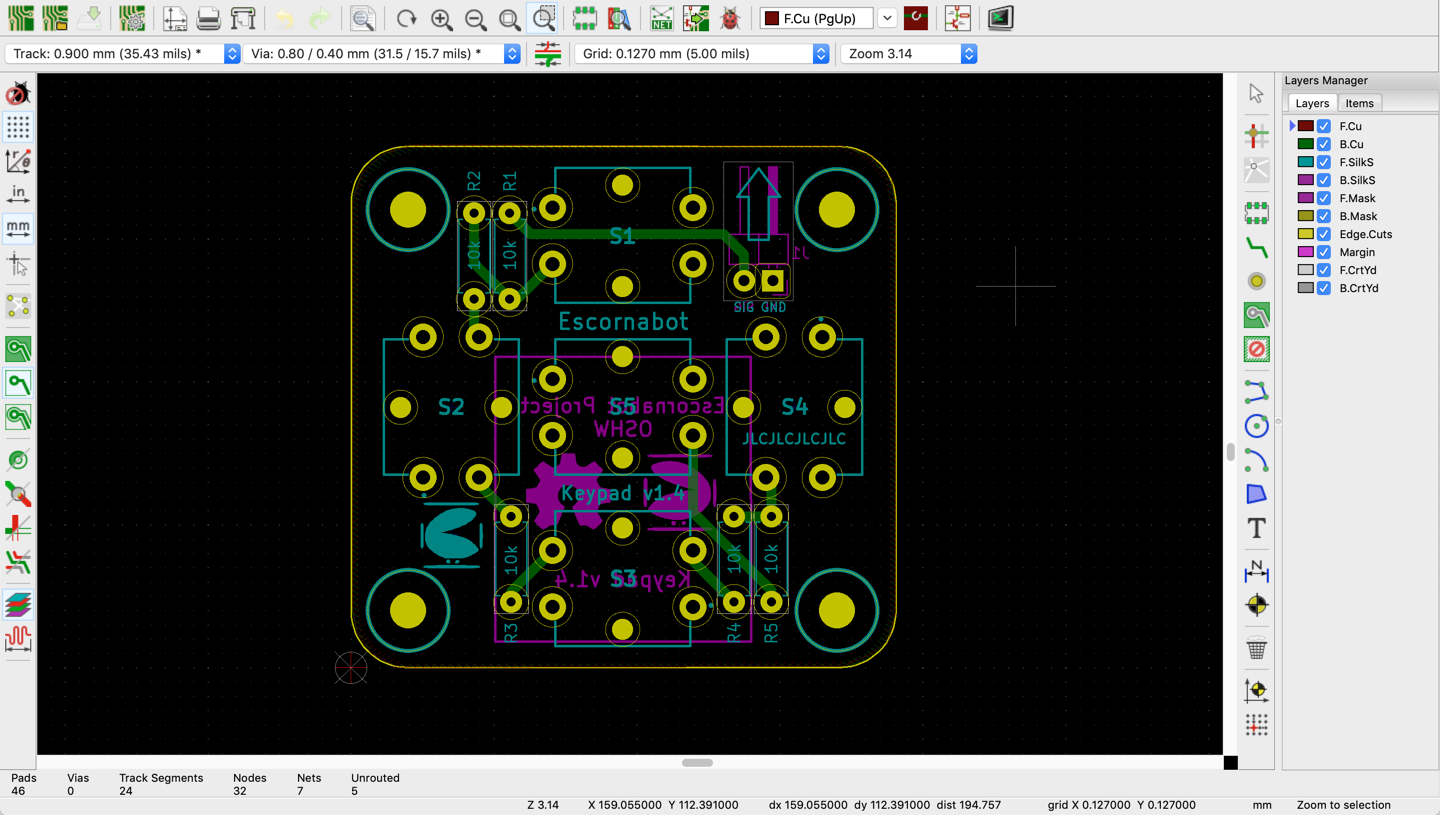Select the Add Dimension tool
Screen dimensions: 1440x815
pos(1256,572)
